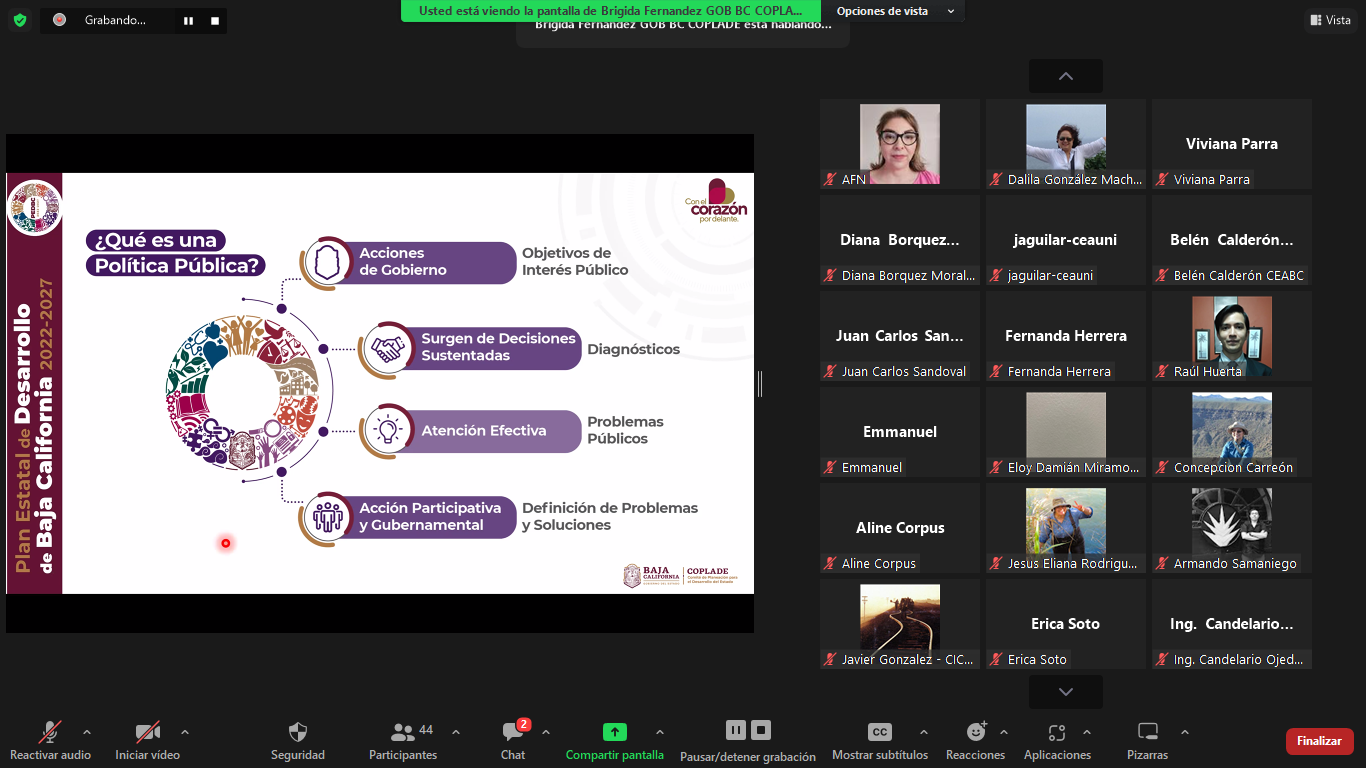Open the Vista layout menu
1366x768 pixels.
pyautogui.click(x=1329, y=20)
